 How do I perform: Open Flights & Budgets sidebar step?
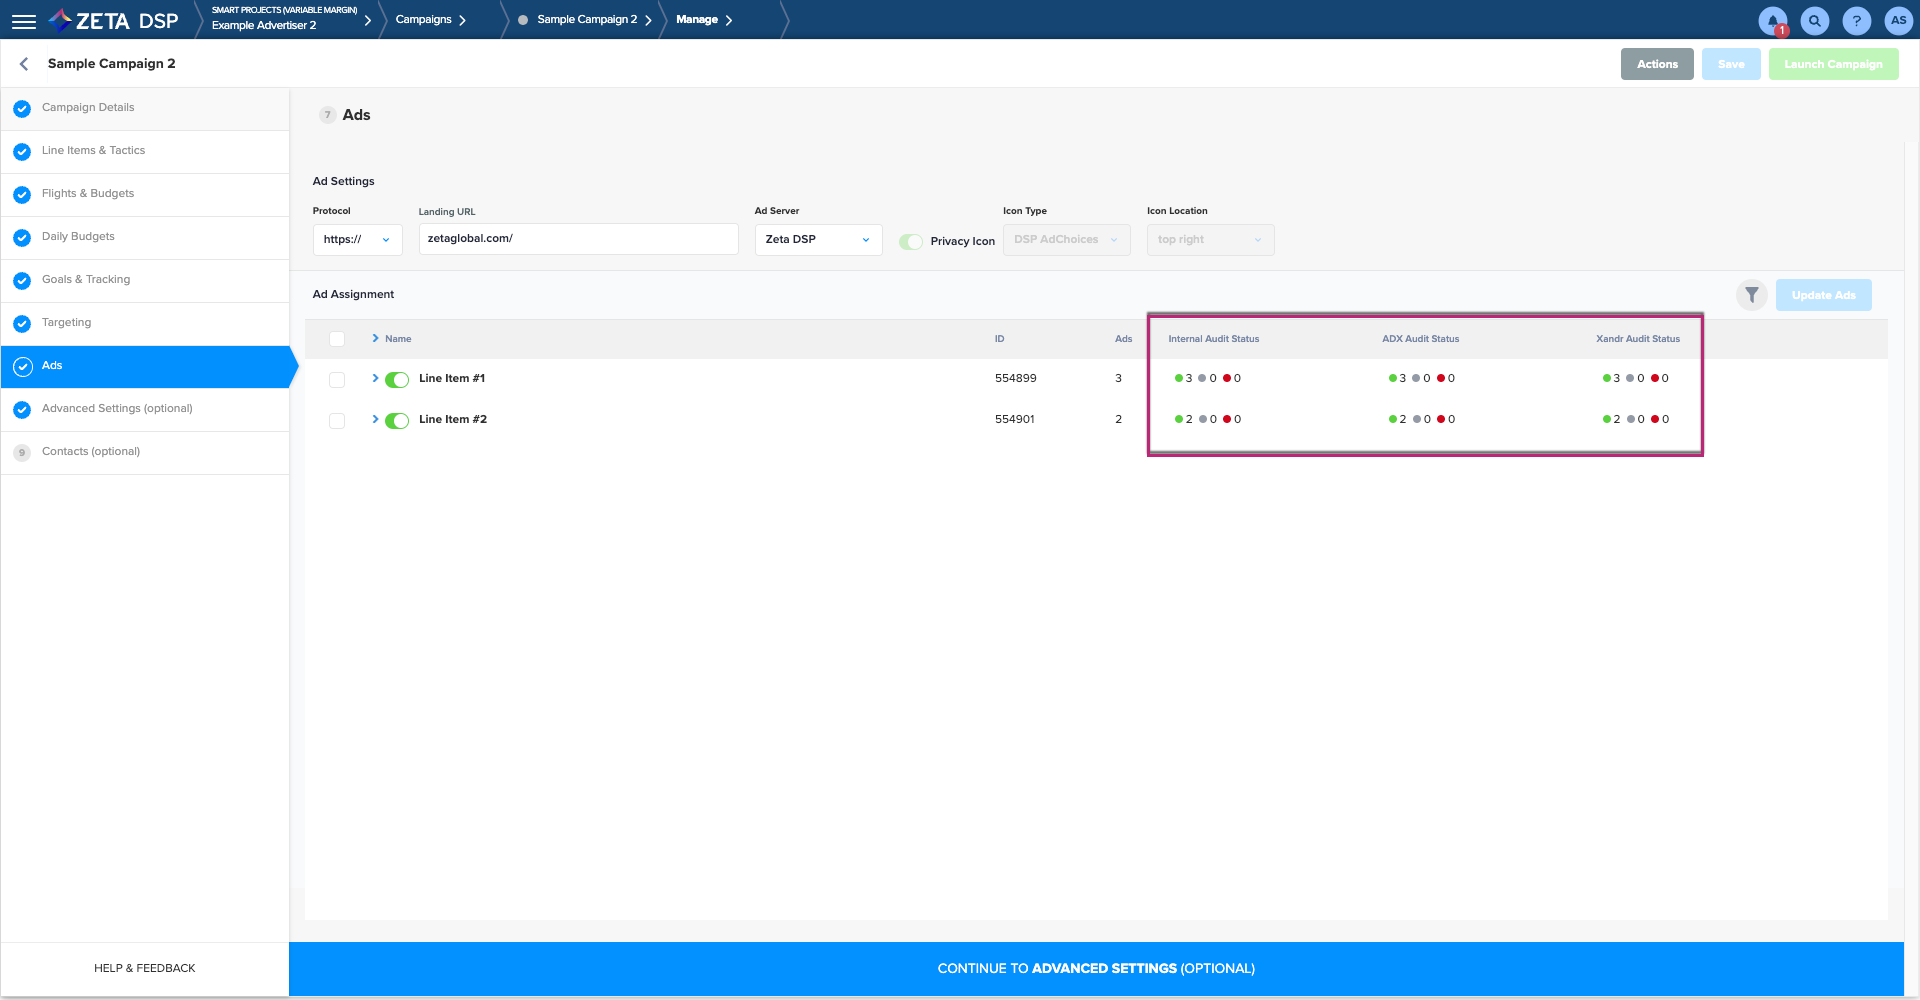[88, 194]
